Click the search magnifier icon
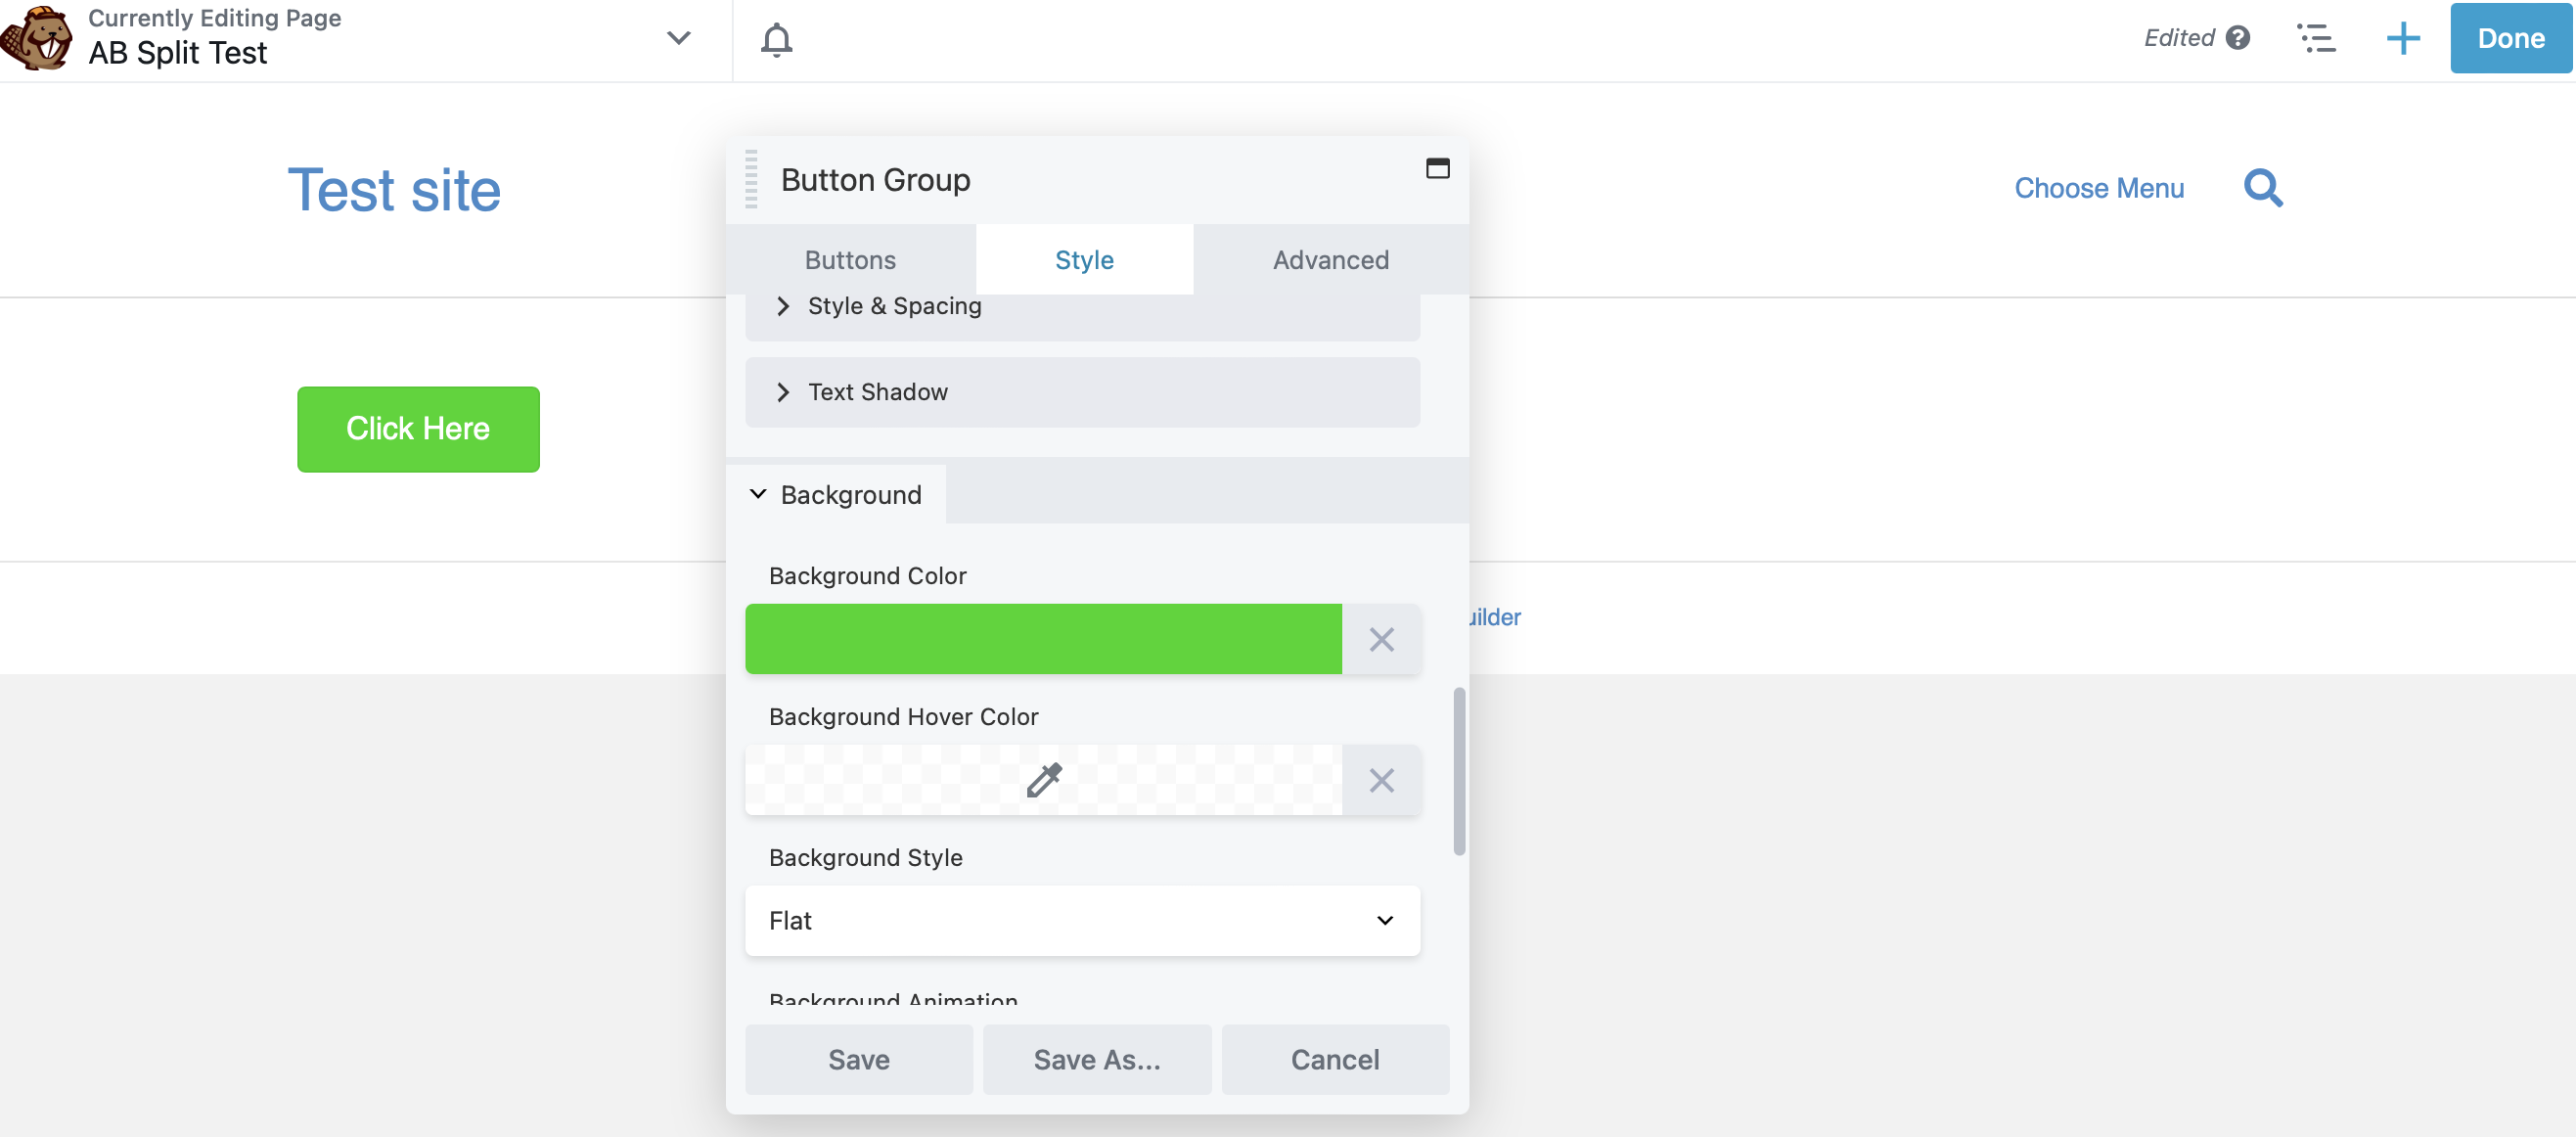Screen dimensions: 2576x1137 pos(2263,188)
